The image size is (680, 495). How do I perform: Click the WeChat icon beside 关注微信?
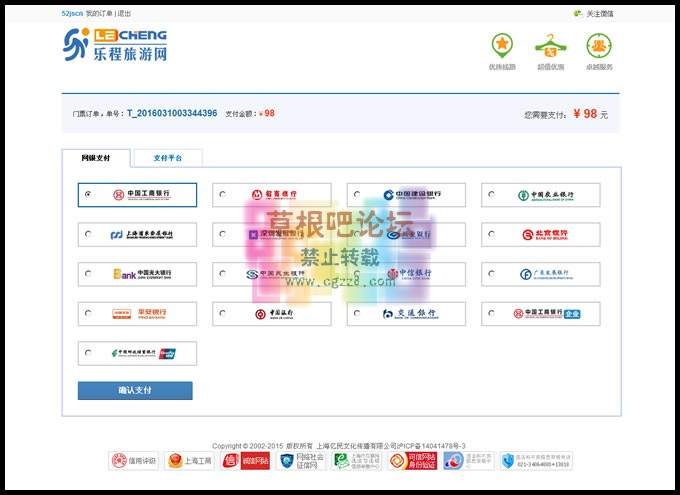(578, 13)
